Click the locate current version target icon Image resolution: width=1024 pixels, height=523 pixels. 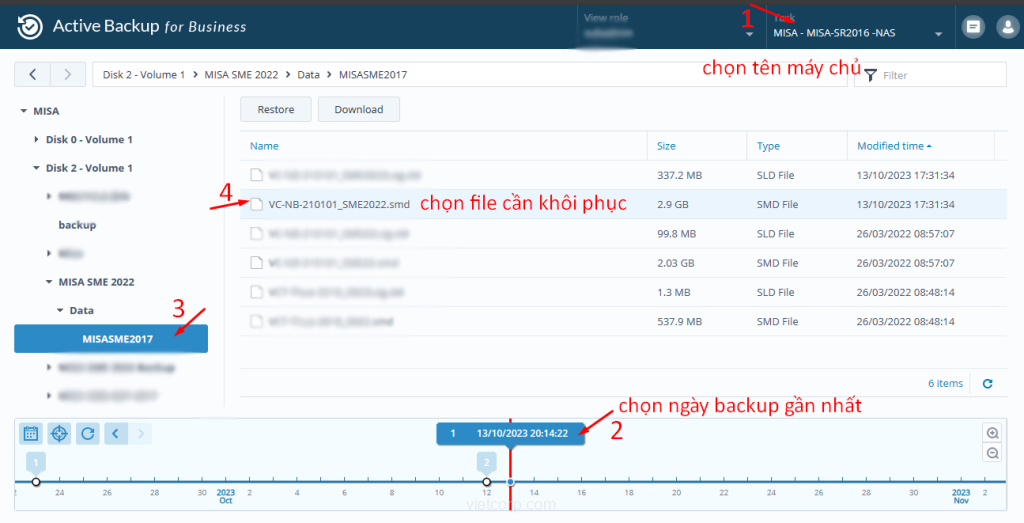(59, 433)
